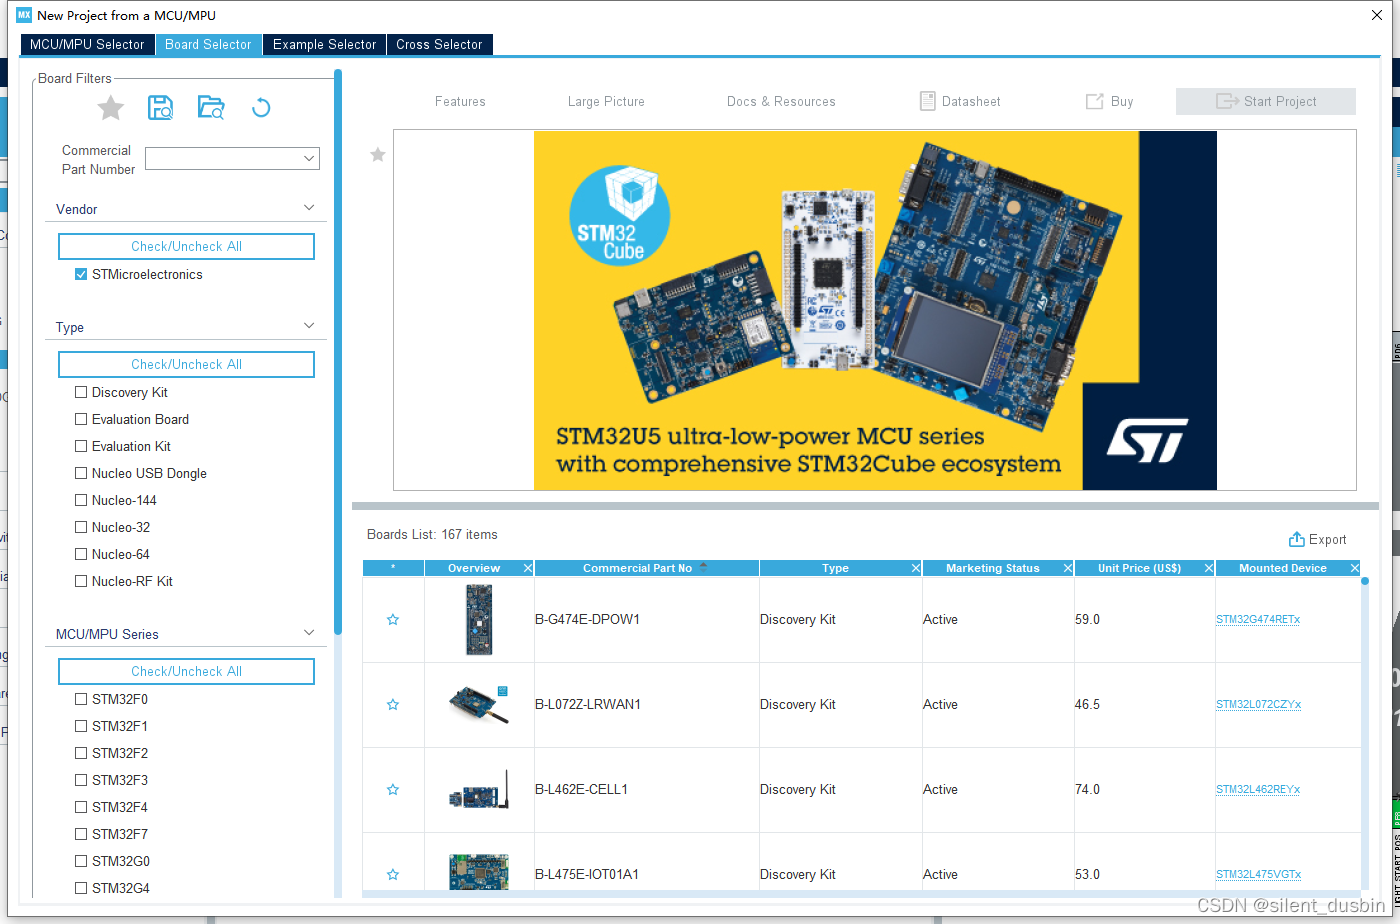Check the STM32G4 series filter
This screenshot has height=924, width=1400.
(81, 888)
